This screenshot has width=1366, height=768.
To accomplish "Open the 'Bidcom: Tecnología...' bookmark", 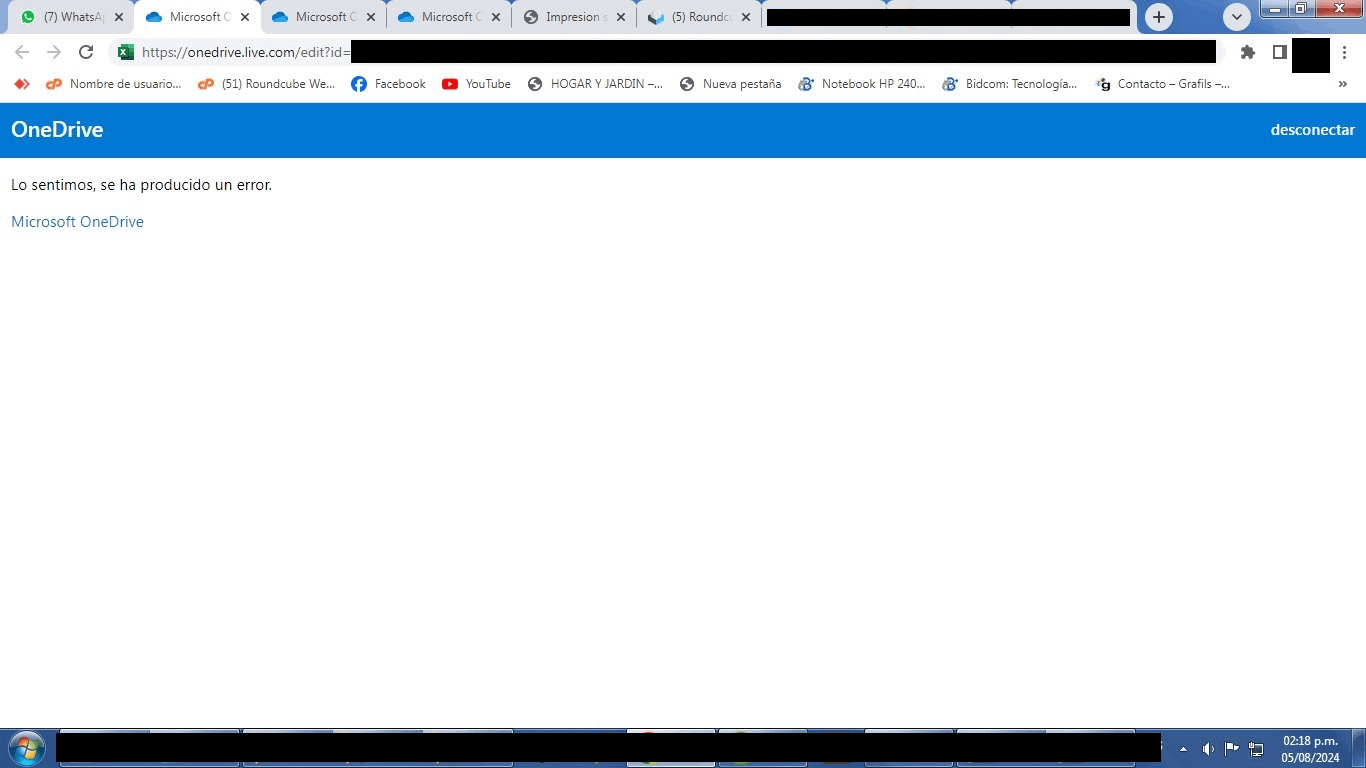I will pyautogui.click(x=1010, y=84).
